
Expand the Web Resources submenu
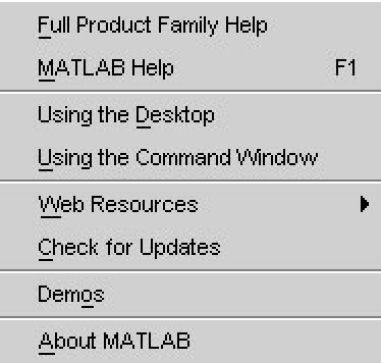click(x=190, y=204)
